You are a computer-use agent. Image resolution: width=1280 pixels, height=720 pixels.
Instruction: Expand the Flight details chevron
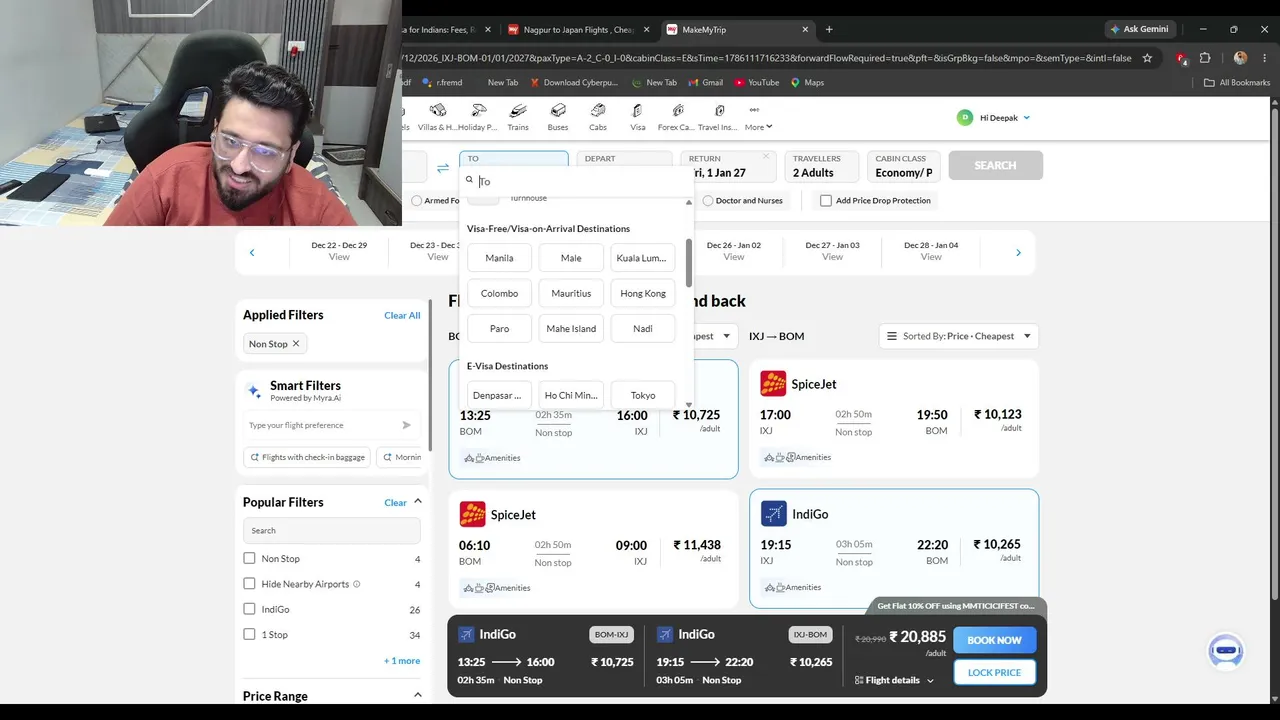click(x=930, y=681)
